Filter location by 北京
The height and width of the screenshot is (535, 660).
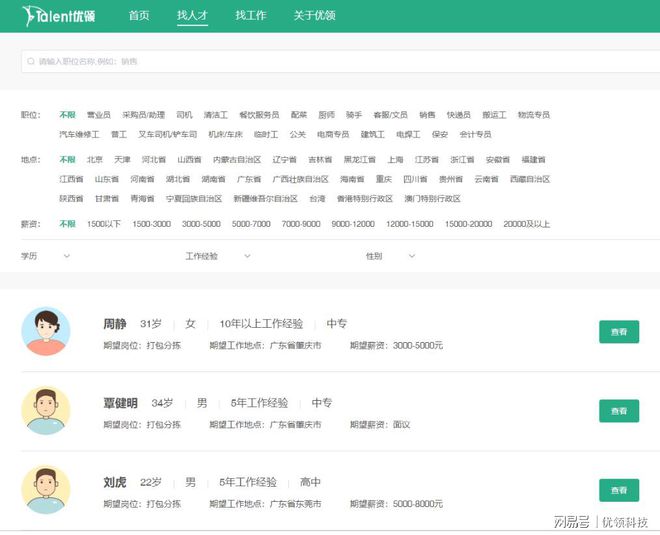coord(95,160)
